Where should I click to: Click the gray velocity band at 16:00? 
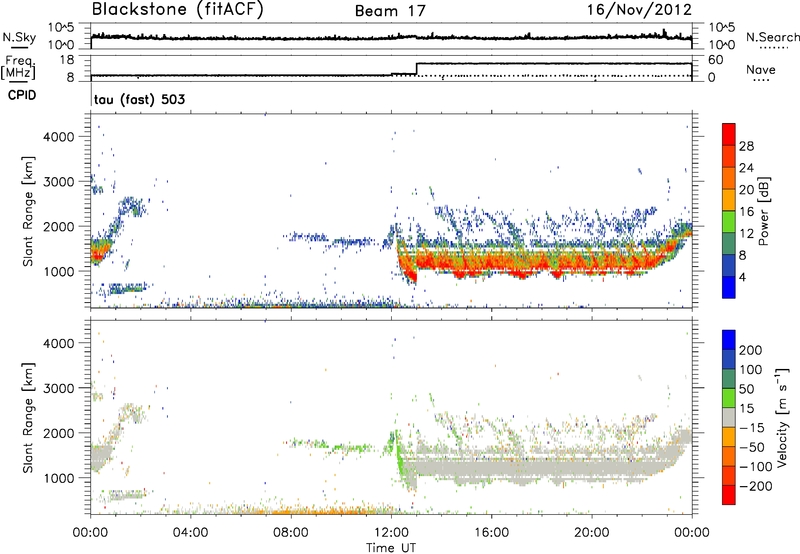click(x=491, y=468)
